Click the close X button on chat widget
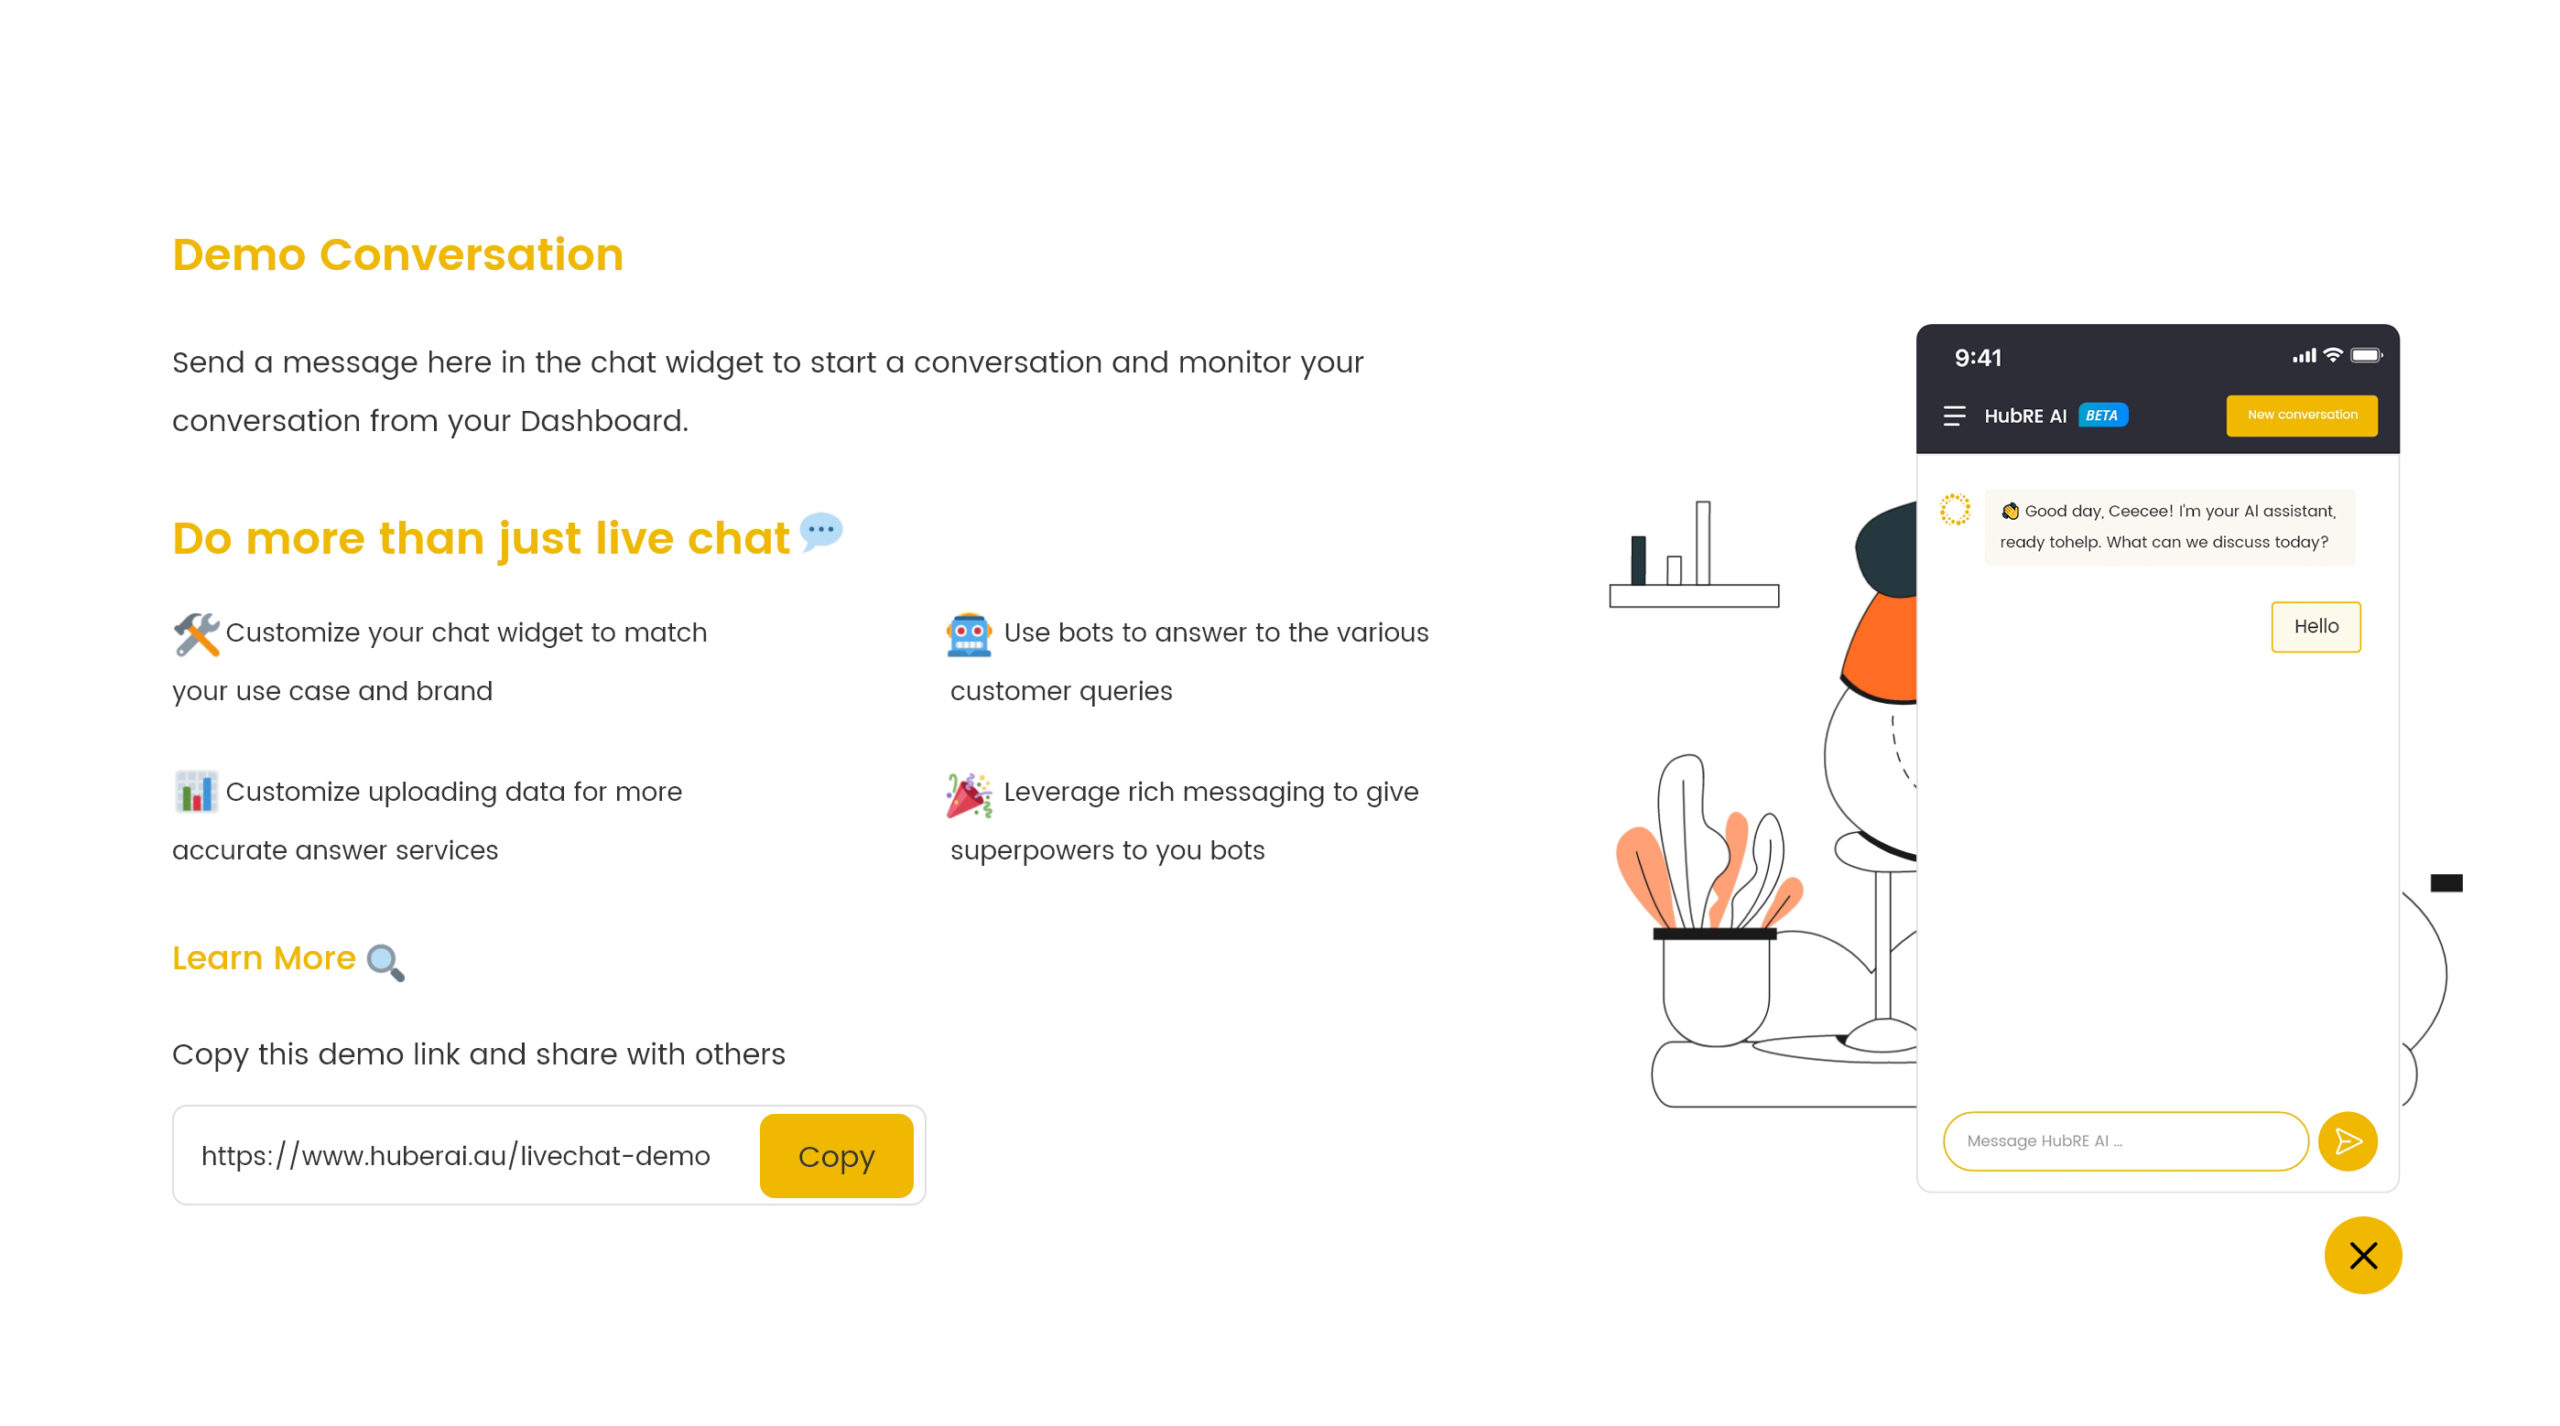Screen dimensions: 2560x1426 (2365, 1254)
